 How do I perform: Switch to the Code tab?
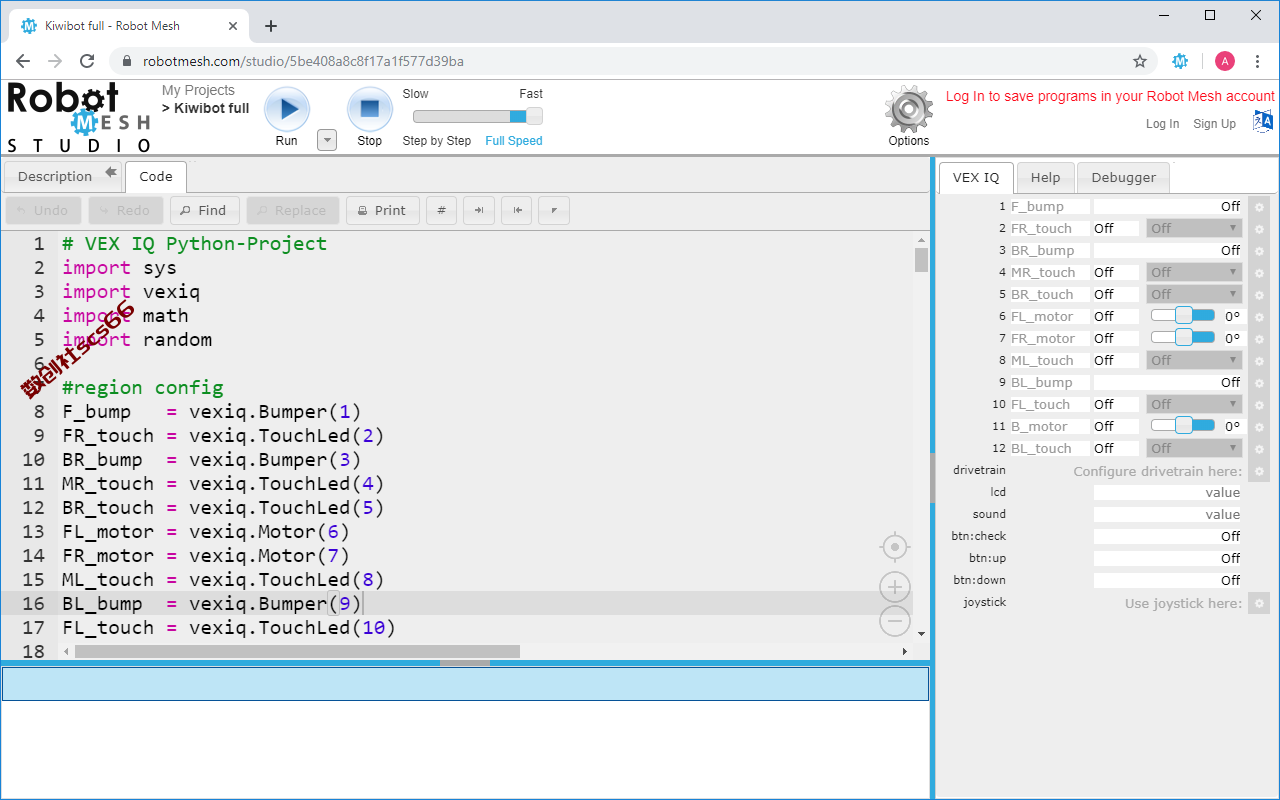click(x=156, y=177)
